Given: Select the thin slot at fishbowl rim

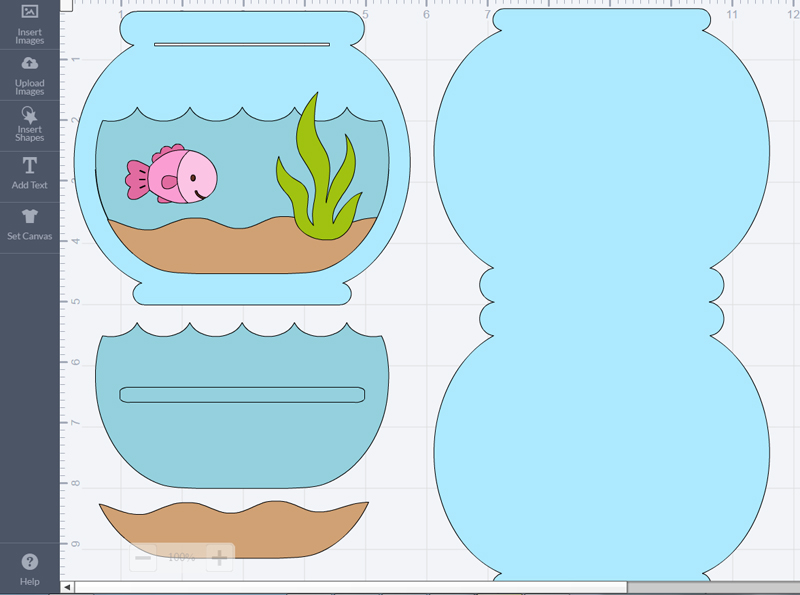Looking at the screenshot, I should pos(242,45).
